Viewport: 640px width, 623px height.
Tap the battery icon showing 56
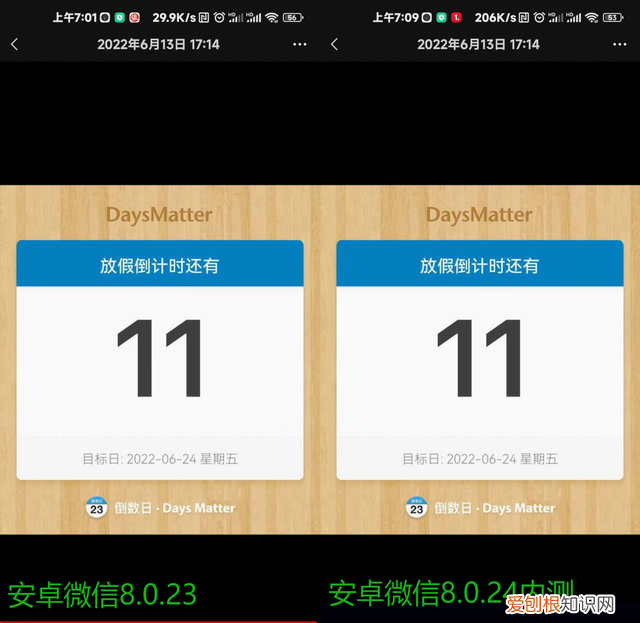293,18
